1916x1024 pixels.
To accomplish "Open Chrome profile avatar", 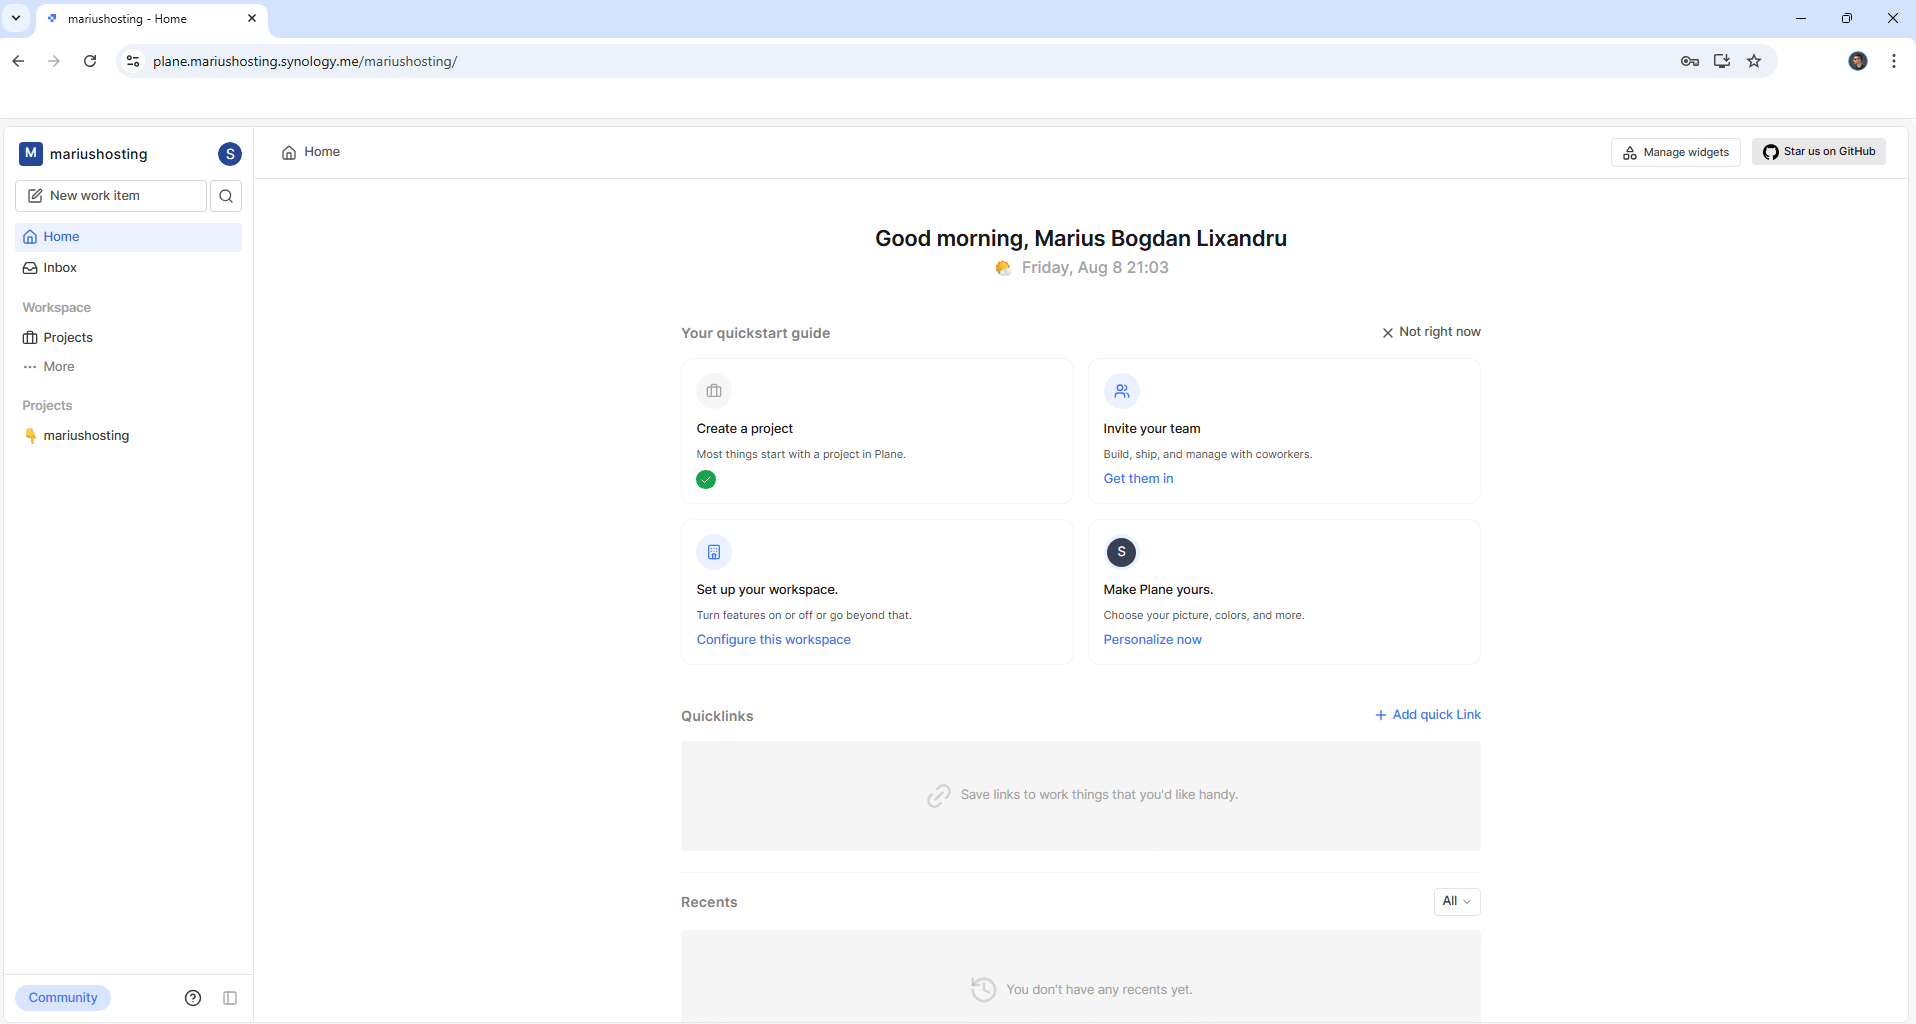I will 1858,61.
